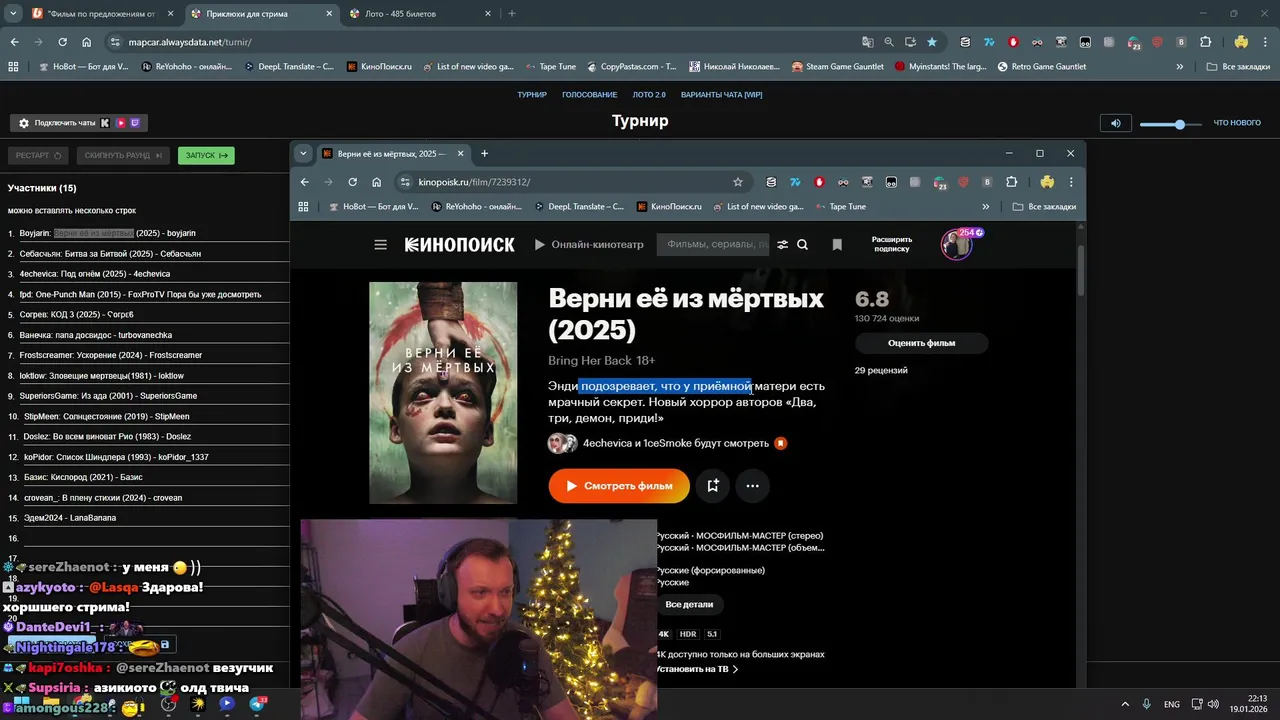The width and height of the screenshot is (1280, 720).
Task: Open ГОЛОСОВАНИЕ nav item
Action: coord(589,95)
